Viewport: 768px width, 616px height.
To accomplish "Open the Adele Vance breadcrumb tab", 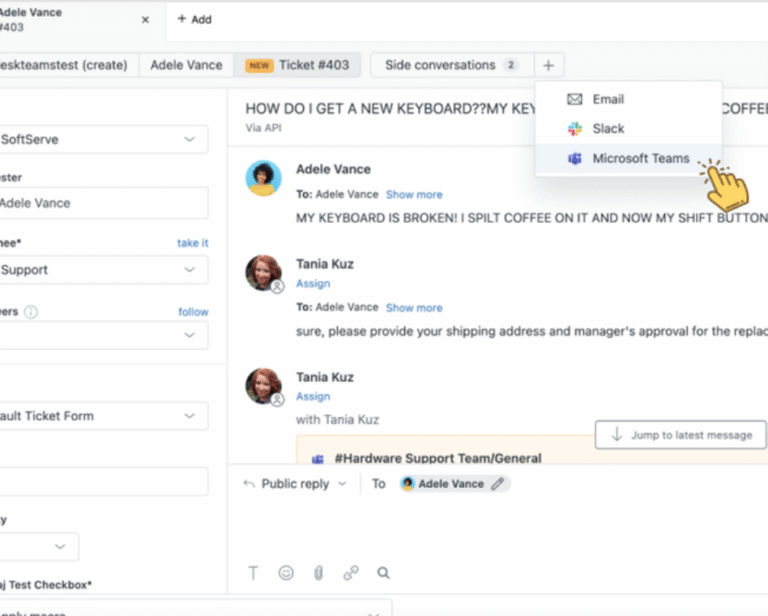I will coord(186,65).
